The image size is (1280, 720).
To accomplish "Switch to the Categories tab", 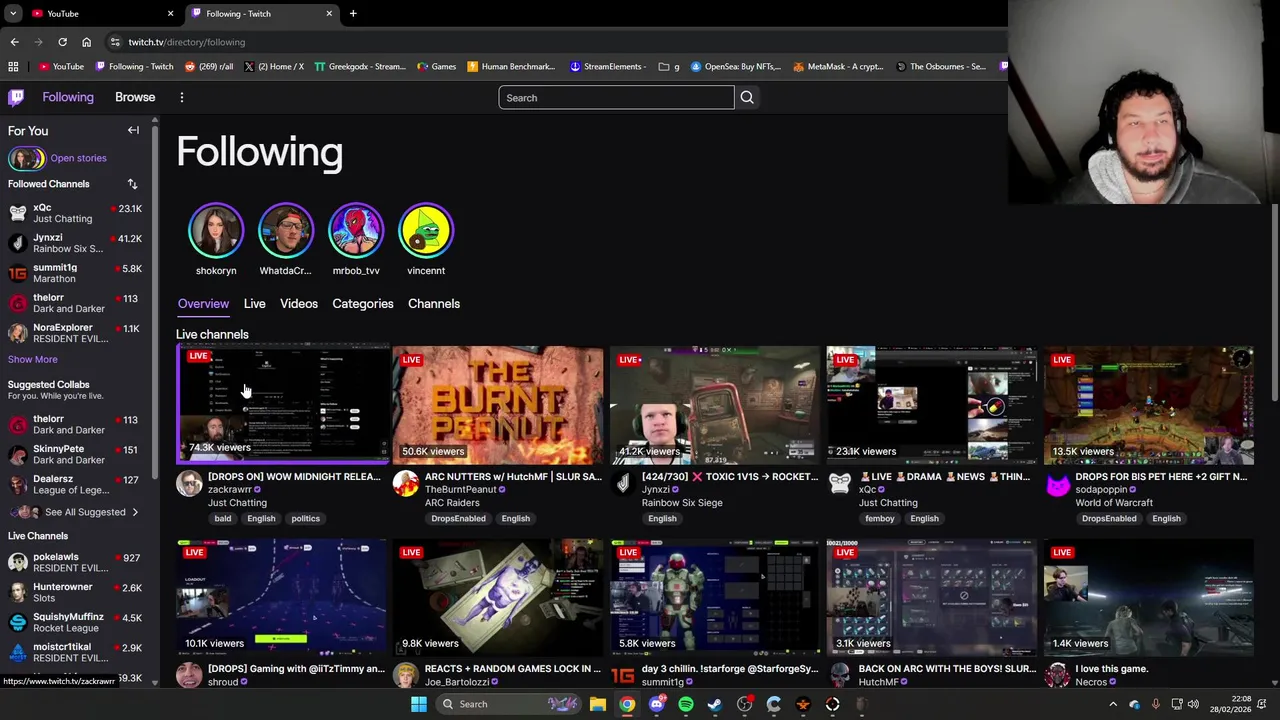I will coord(363,304).
